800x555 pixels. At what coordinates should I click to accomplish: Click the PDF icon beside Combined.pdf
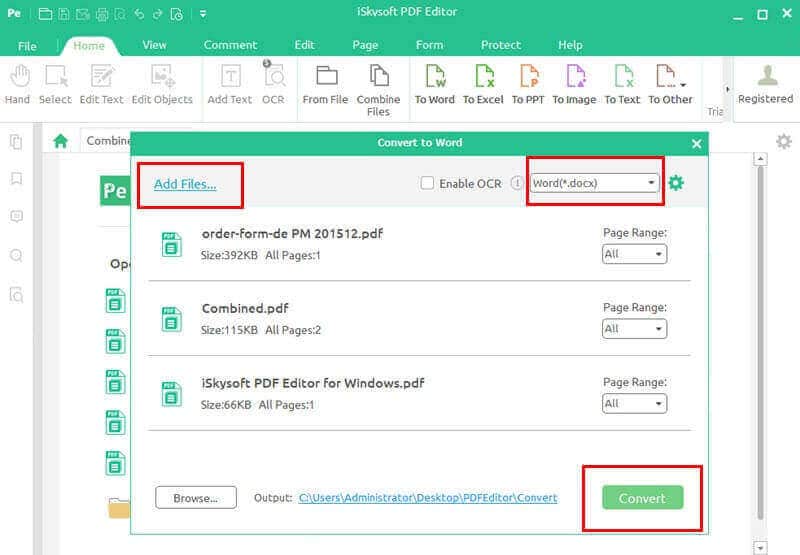click(171, 319)
